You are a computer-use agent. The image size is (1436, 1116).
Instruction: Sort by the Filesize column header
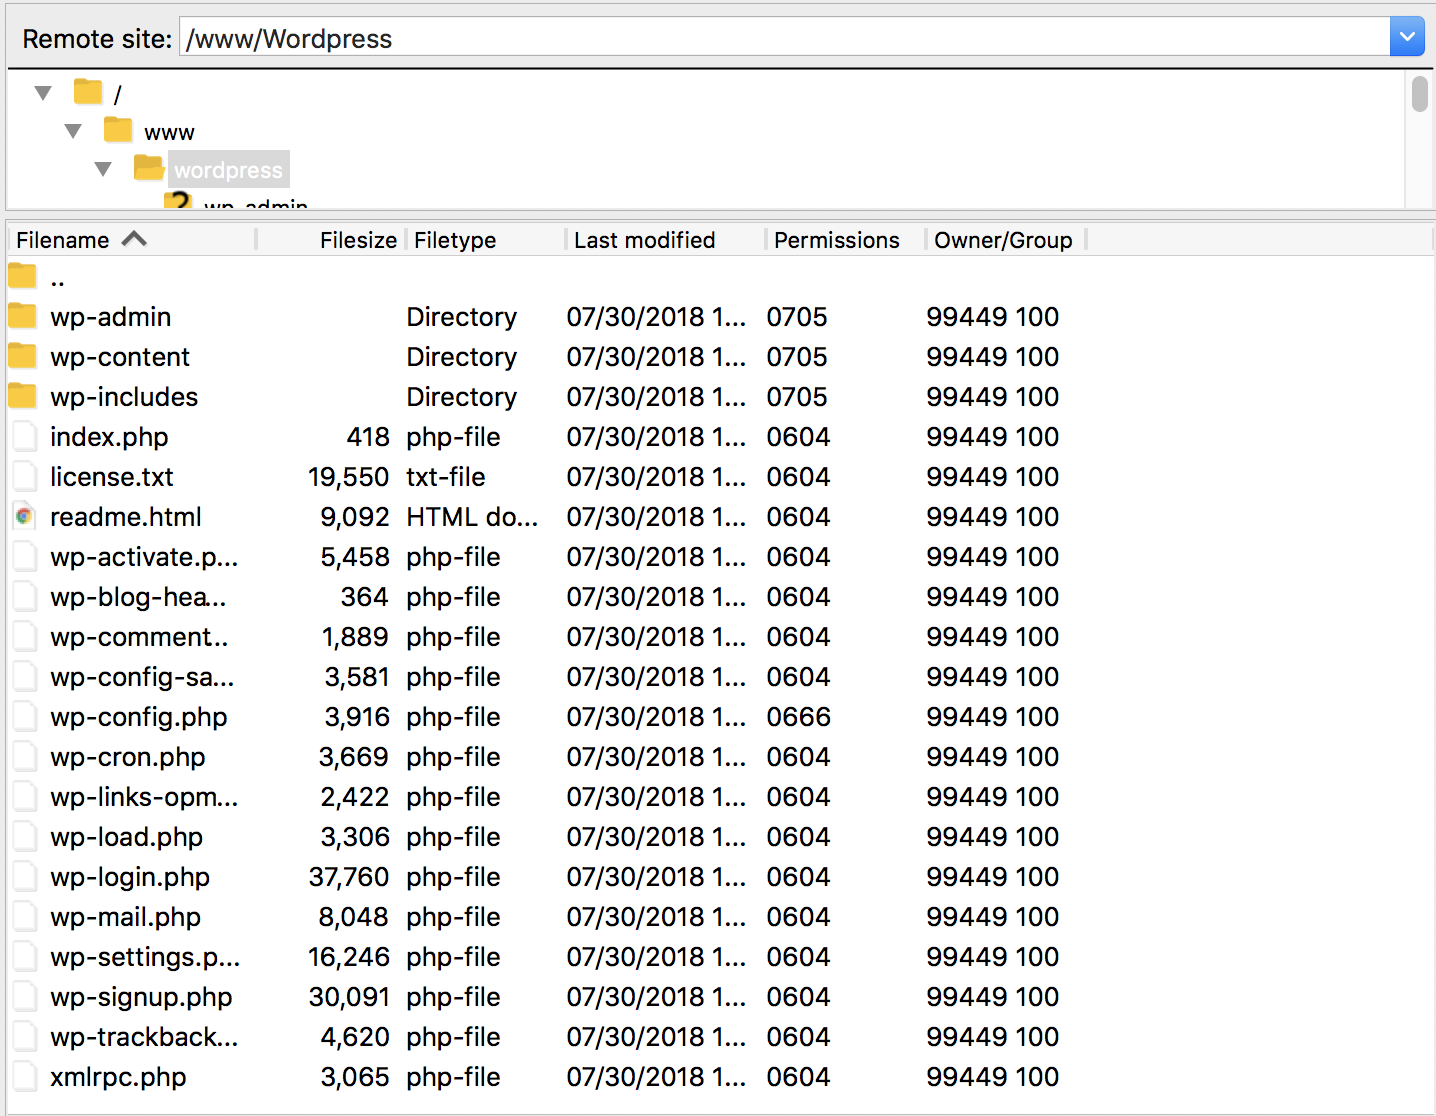[357, 240]
